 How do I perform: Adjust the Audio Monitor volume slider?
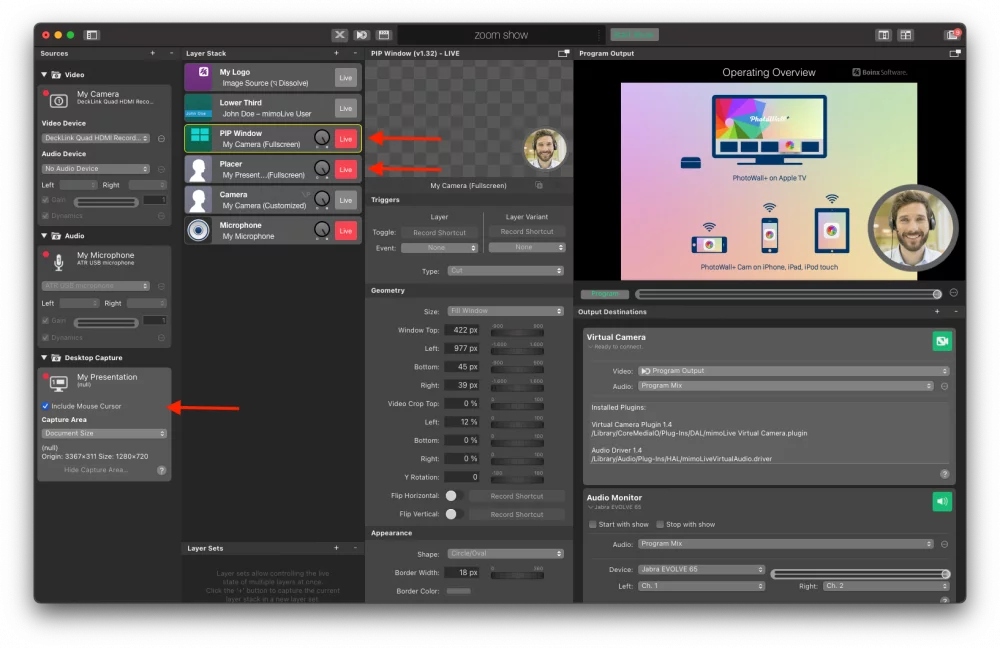click(860, 574)
